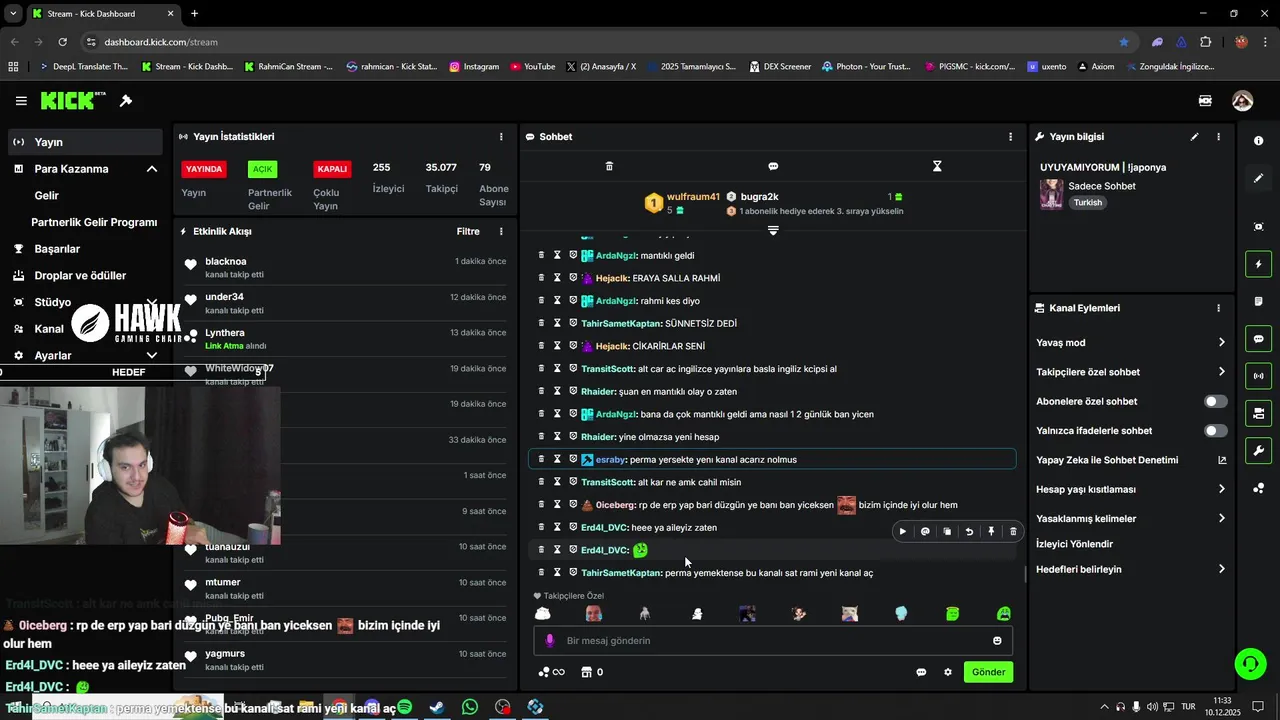This screenshot has width=1280, height=720.
Task: Toggle Yalnızca ifadelerle sohbet switch
Action: (1215, 431)
